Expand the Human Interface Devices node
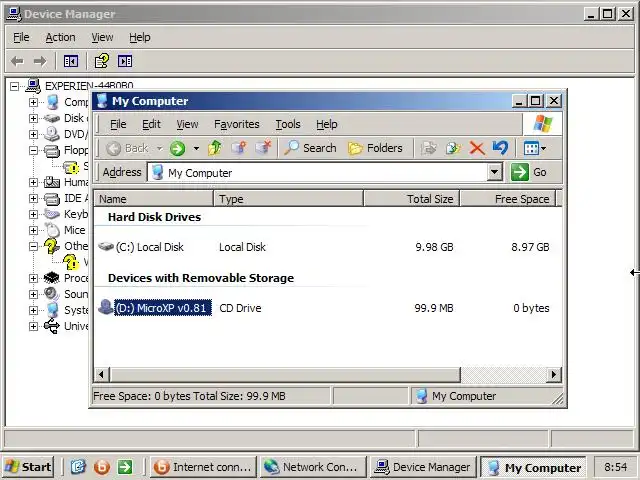640x480 pixels. click(x=33, y=182)
